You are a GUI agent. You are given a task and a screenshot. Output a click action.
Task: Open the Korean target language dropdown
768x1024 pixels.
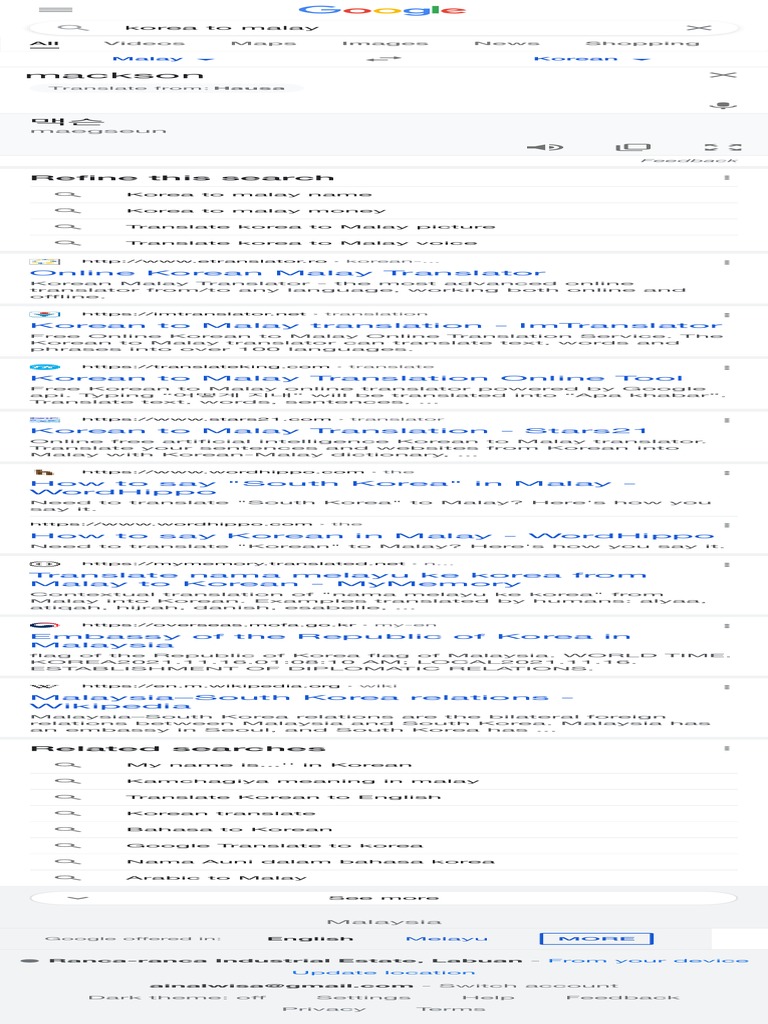pos(591,59)
